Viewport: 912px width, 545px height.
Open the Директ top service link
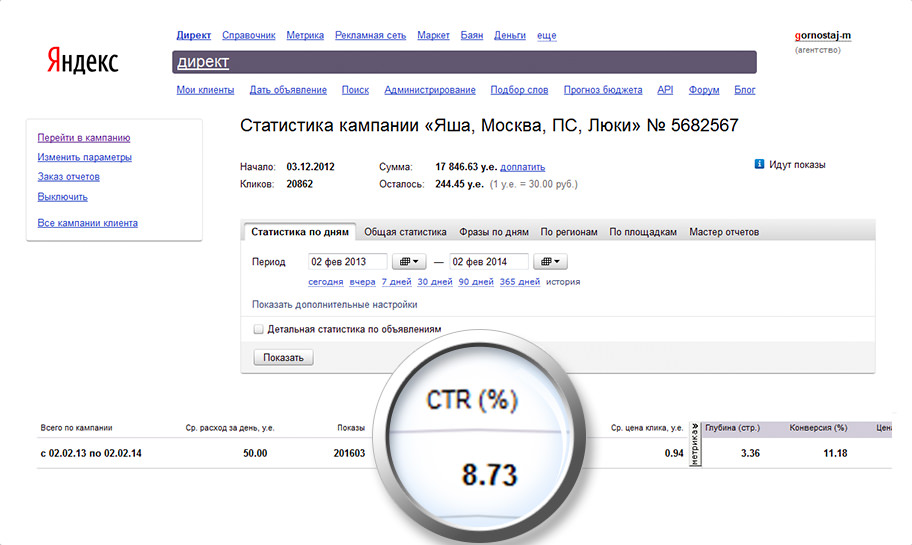(x=194, y=35)
